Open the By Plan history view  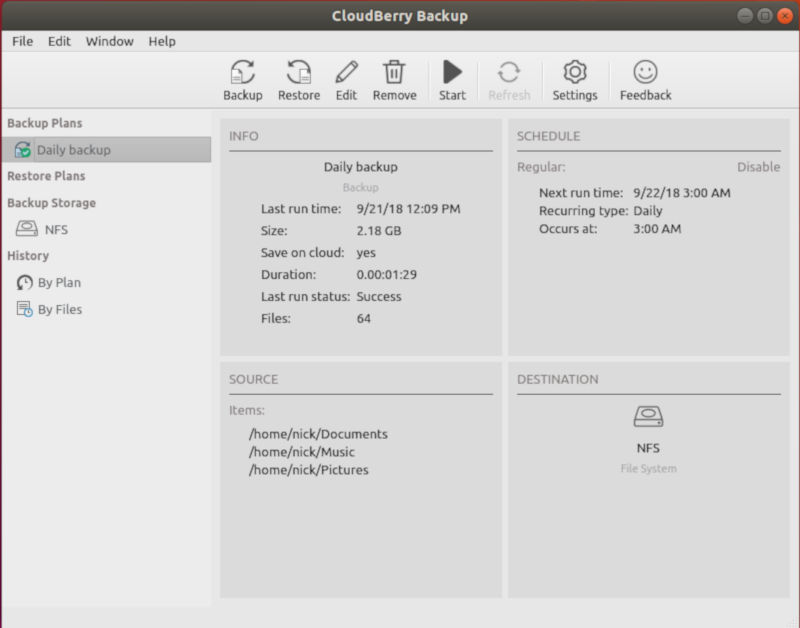click(x=46, y=282)
